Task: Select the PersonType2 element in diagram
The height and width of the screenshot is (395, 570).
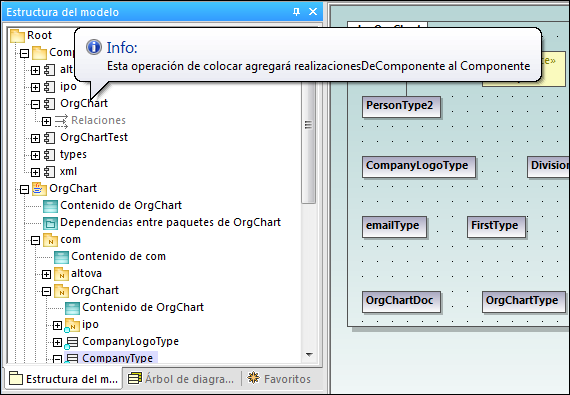Action: click(401, 106)
